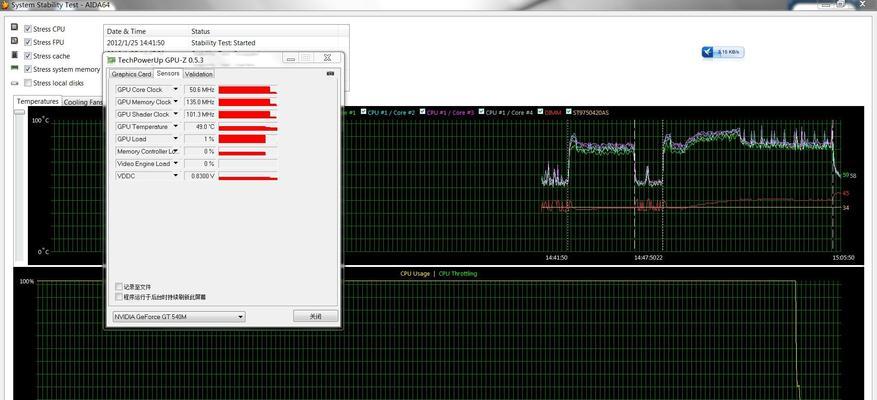Toggle the CPU #1 / Core #4 legend checkbox
Viewport: 877px width, 400px height.
(482, 112)
